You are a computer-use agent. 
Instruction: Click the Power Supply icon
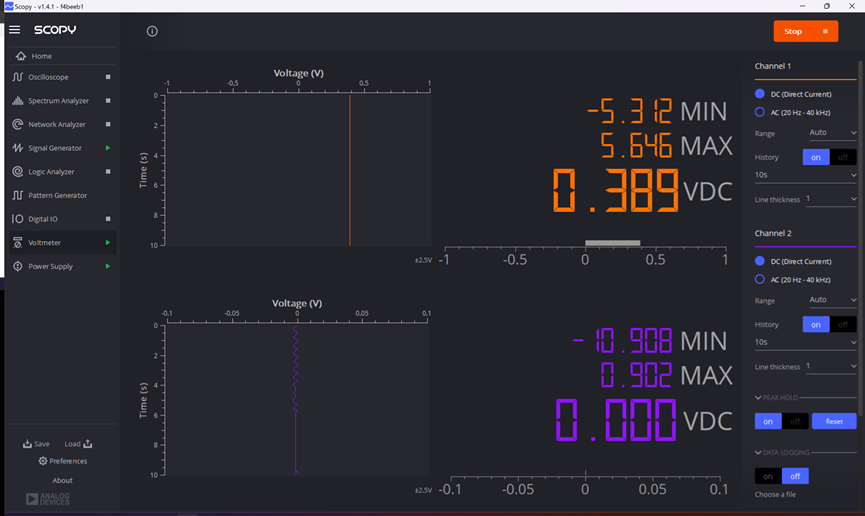pyautogui.click(x=18, y=267)
